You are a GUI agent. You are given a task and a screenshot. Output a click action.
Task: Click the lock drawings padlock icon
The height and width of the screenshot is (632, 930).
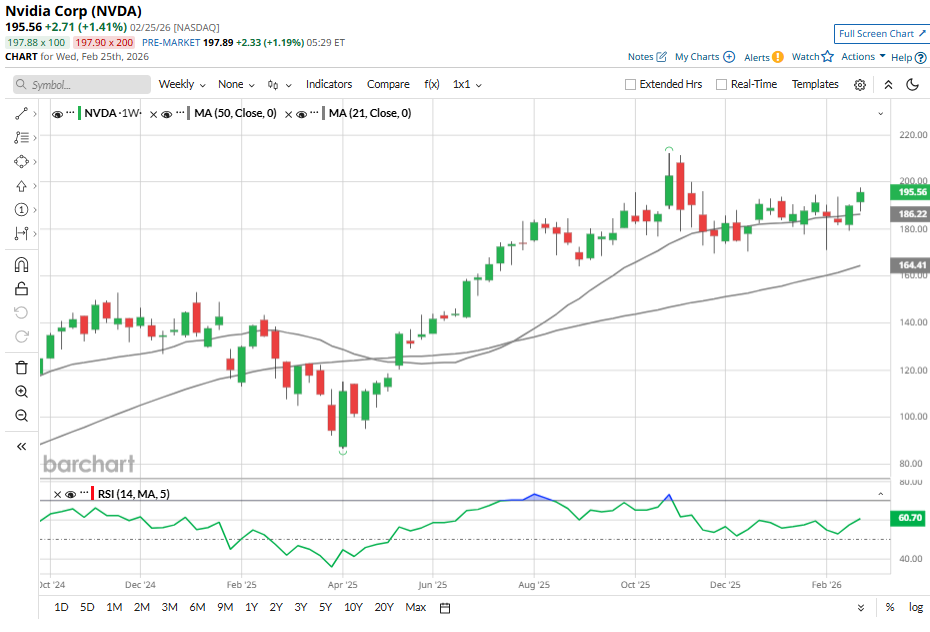coord(21,289)
